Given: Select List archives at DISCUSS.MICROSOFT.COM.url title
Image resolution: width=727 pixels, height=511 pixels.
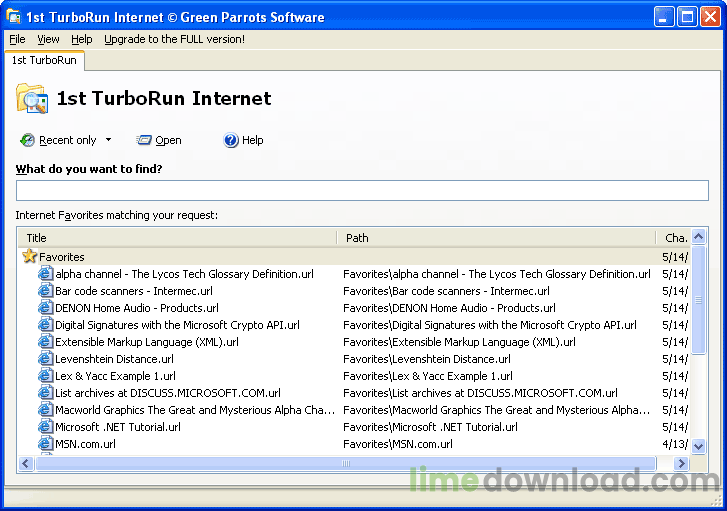Looking at the screenshot, I should [x=168, y=393].
